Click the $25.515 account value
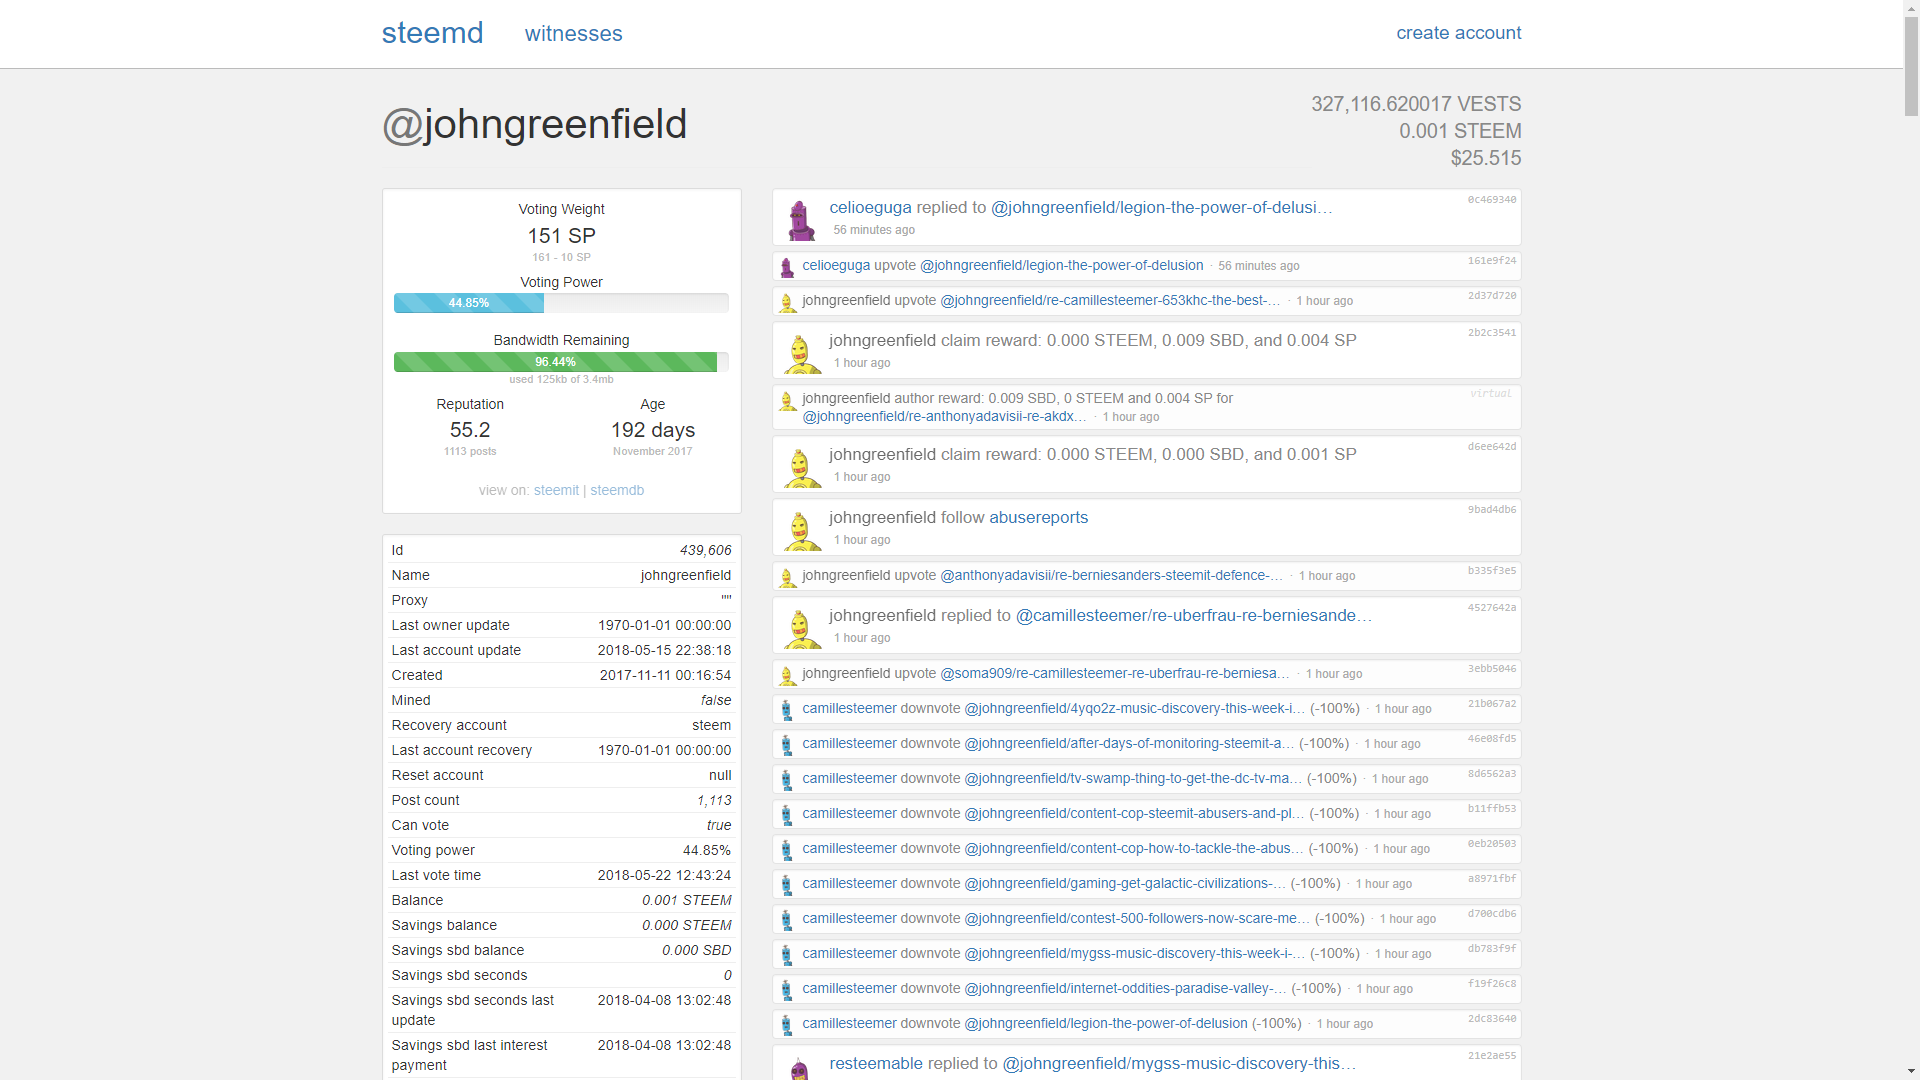1920x1080 pixels. click(1486, 158)
